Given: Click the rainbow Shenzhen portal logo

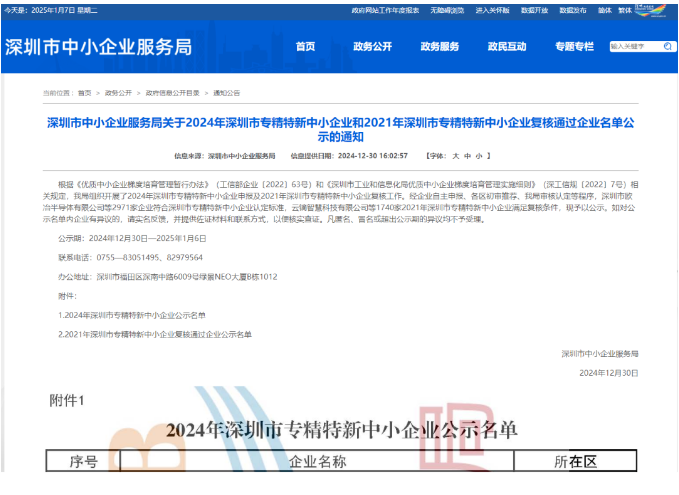Looking at the screenshot, I should tap(650, 10).
